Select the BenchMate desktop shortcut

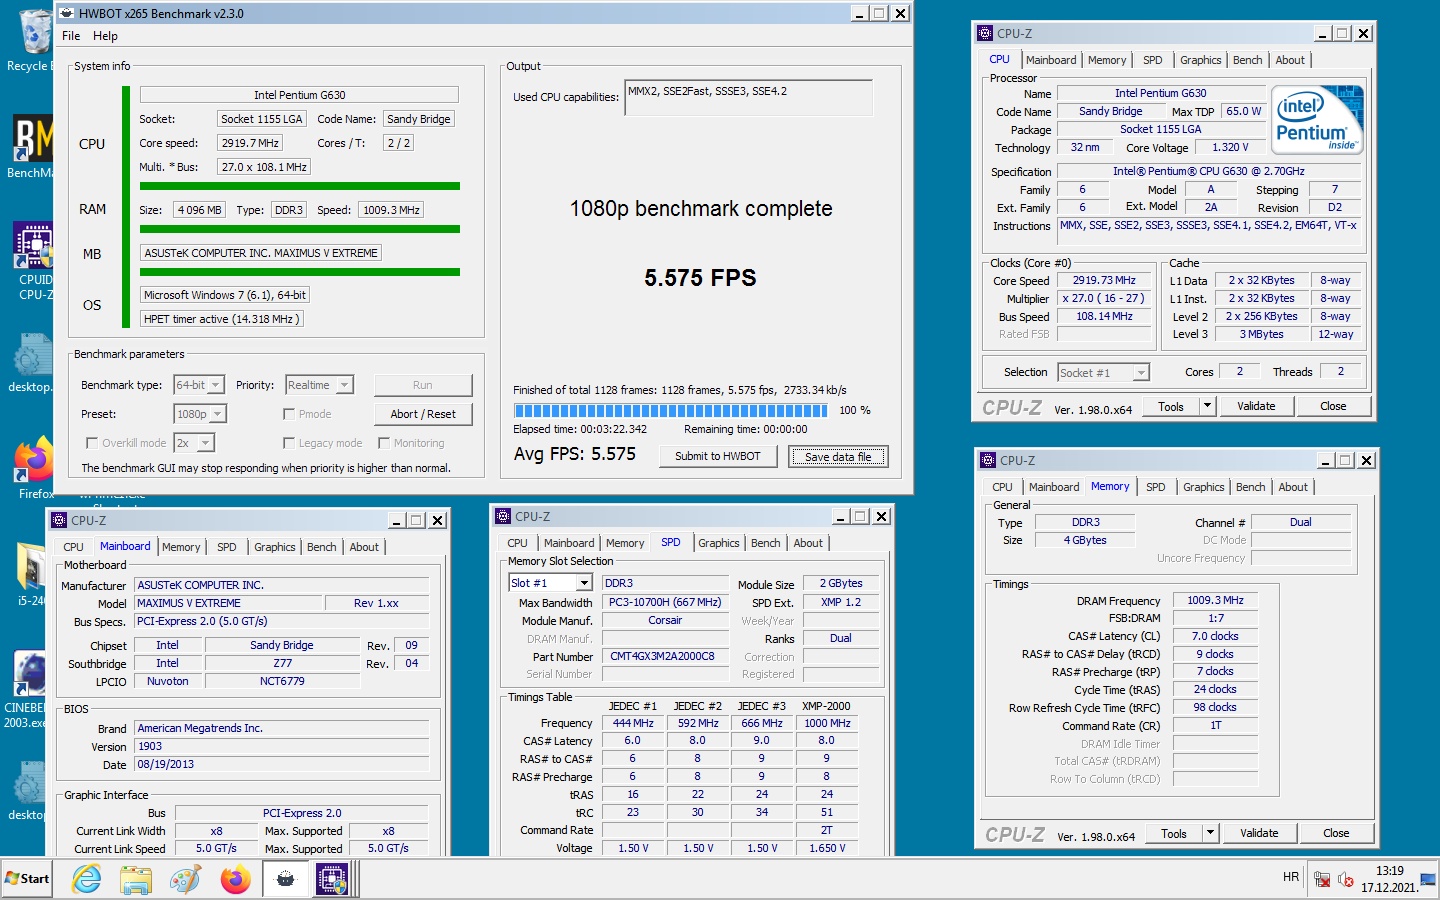point(32,146)
